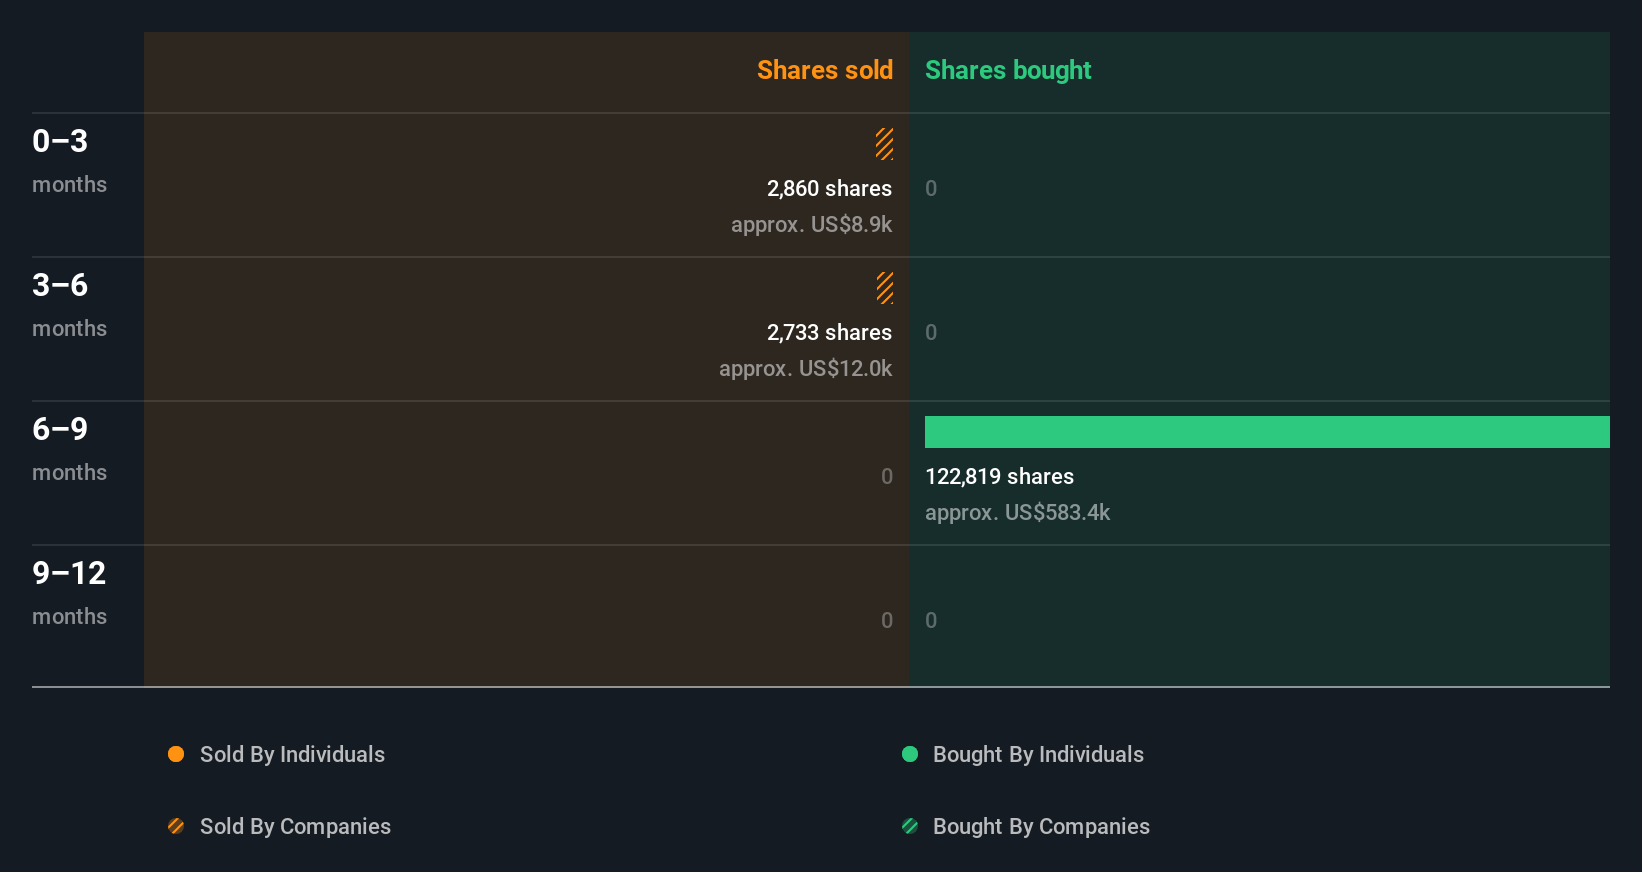Select the striped Sold By Companies legend dot
Screen dimensions: 1642x872
tap(176, 826)
